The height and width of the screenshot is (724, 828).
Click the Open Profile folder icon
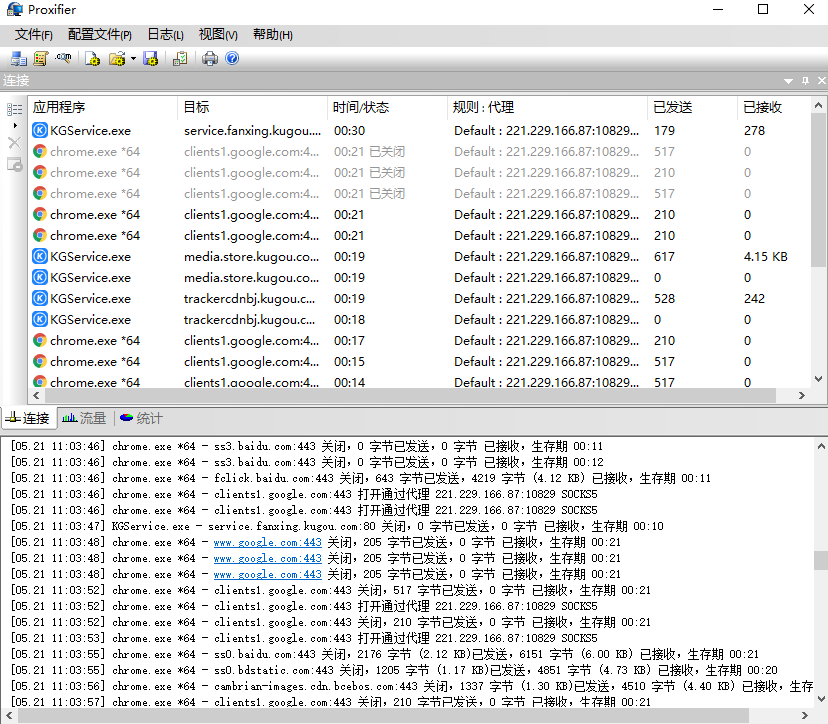click(x=117, y=59)
